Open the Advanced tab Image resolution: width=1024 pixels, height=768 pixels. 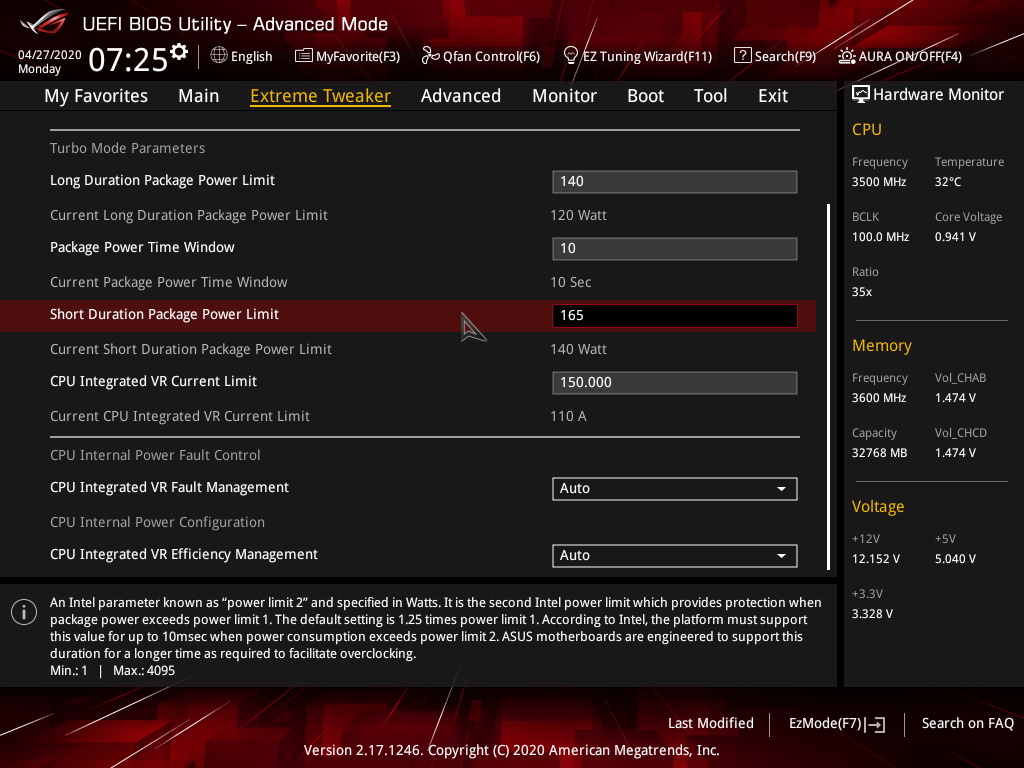tap(461, 96)
